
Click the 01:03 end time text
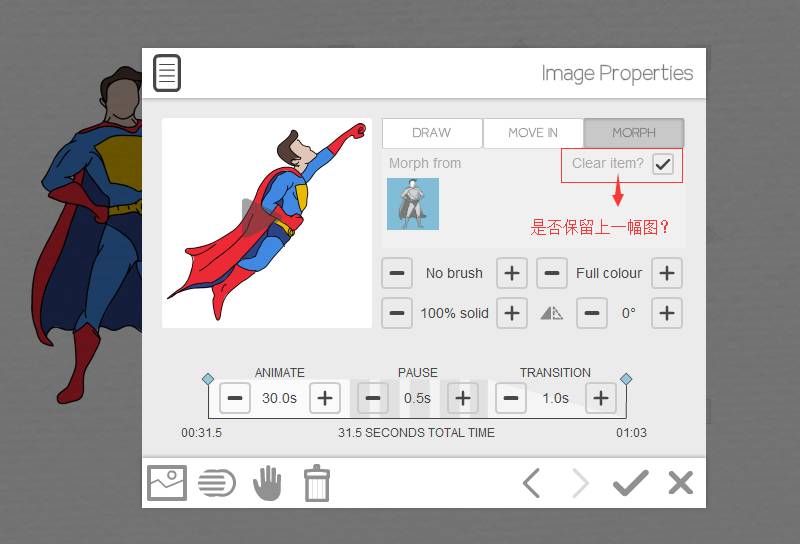[x=632, y=433]
